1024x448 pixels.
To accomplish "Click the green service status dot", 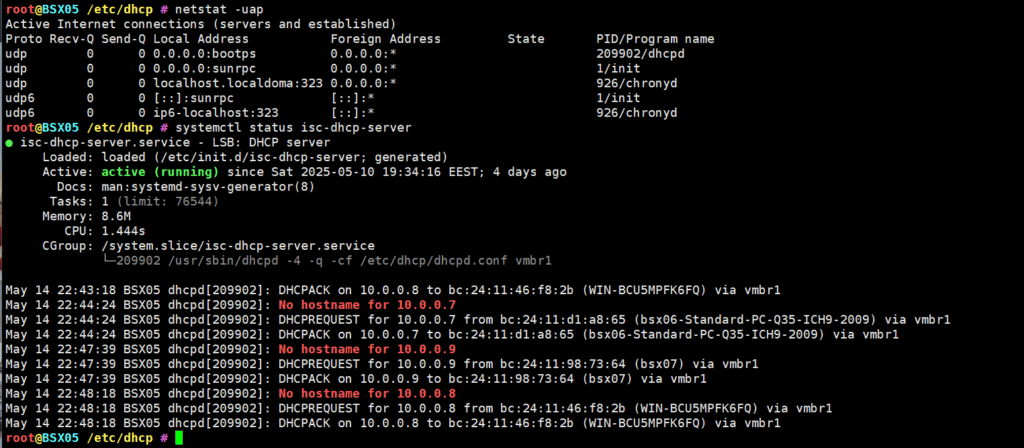I will tap(8, 142).
